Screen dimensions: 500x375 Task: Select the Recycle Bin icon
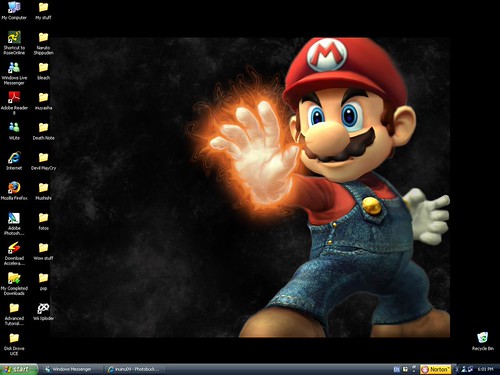[483, 341]
